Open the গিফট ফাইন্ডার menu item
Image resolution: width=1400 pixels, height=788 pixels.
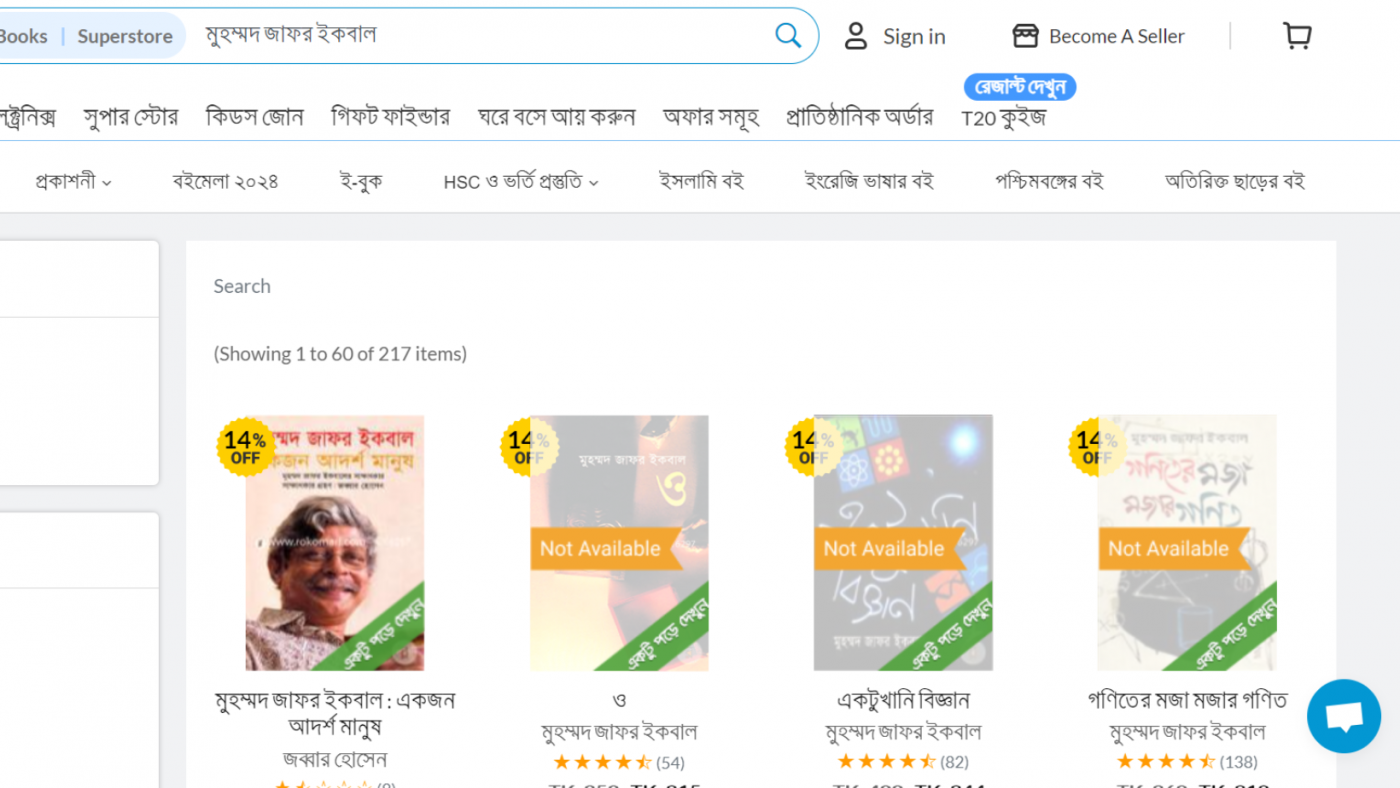[x=390, y=117]
